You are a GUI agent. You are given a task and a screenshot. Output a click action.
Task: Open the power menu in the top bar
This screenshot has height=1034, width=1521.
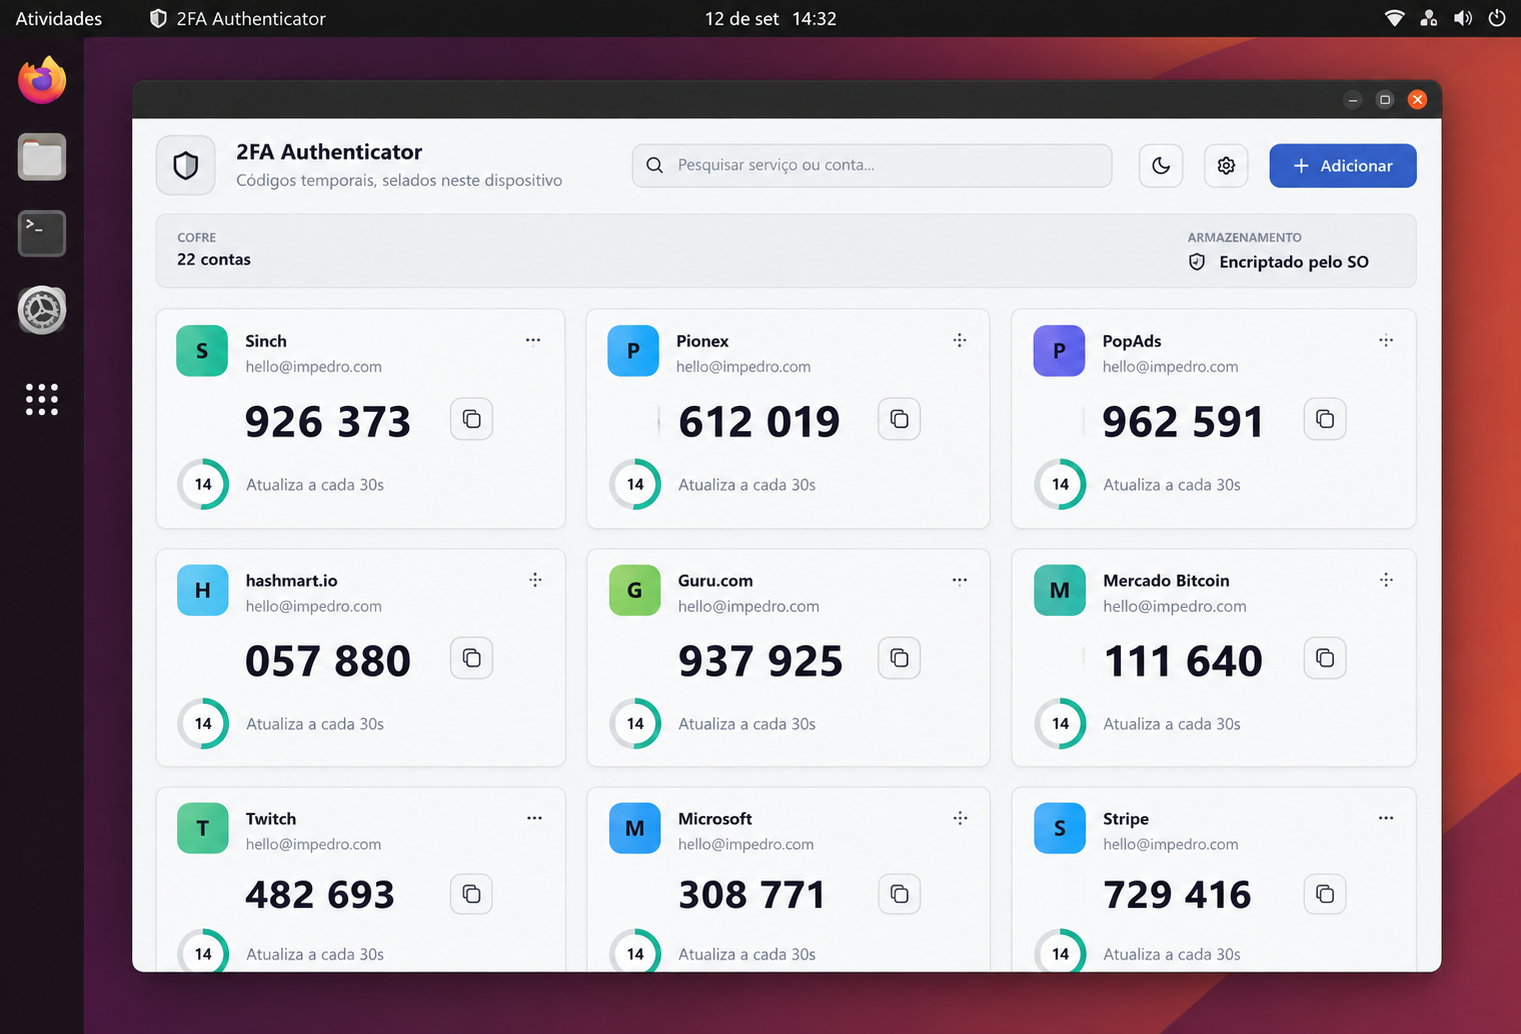tap(1497, 18)
